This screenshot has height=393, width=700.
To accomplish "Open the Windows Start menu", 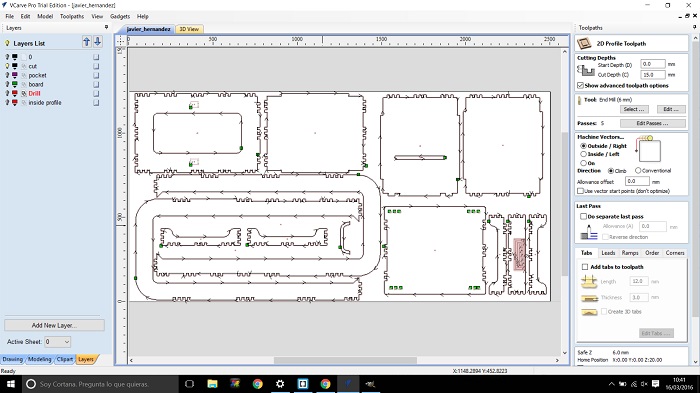I will pyautogui.click(x=11, y=384).
